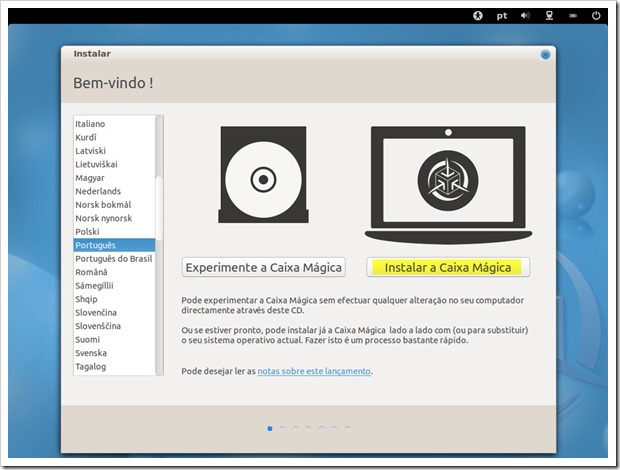Select Slovenščina language
The width and height of the screenshot is (620, 470).
coord(114,326)
